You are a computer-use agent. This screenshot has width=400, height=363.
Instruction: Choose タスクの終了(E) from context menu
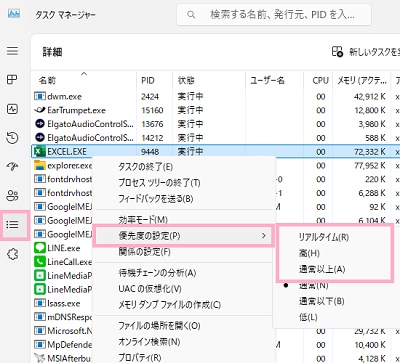click(x=146, y=167)
